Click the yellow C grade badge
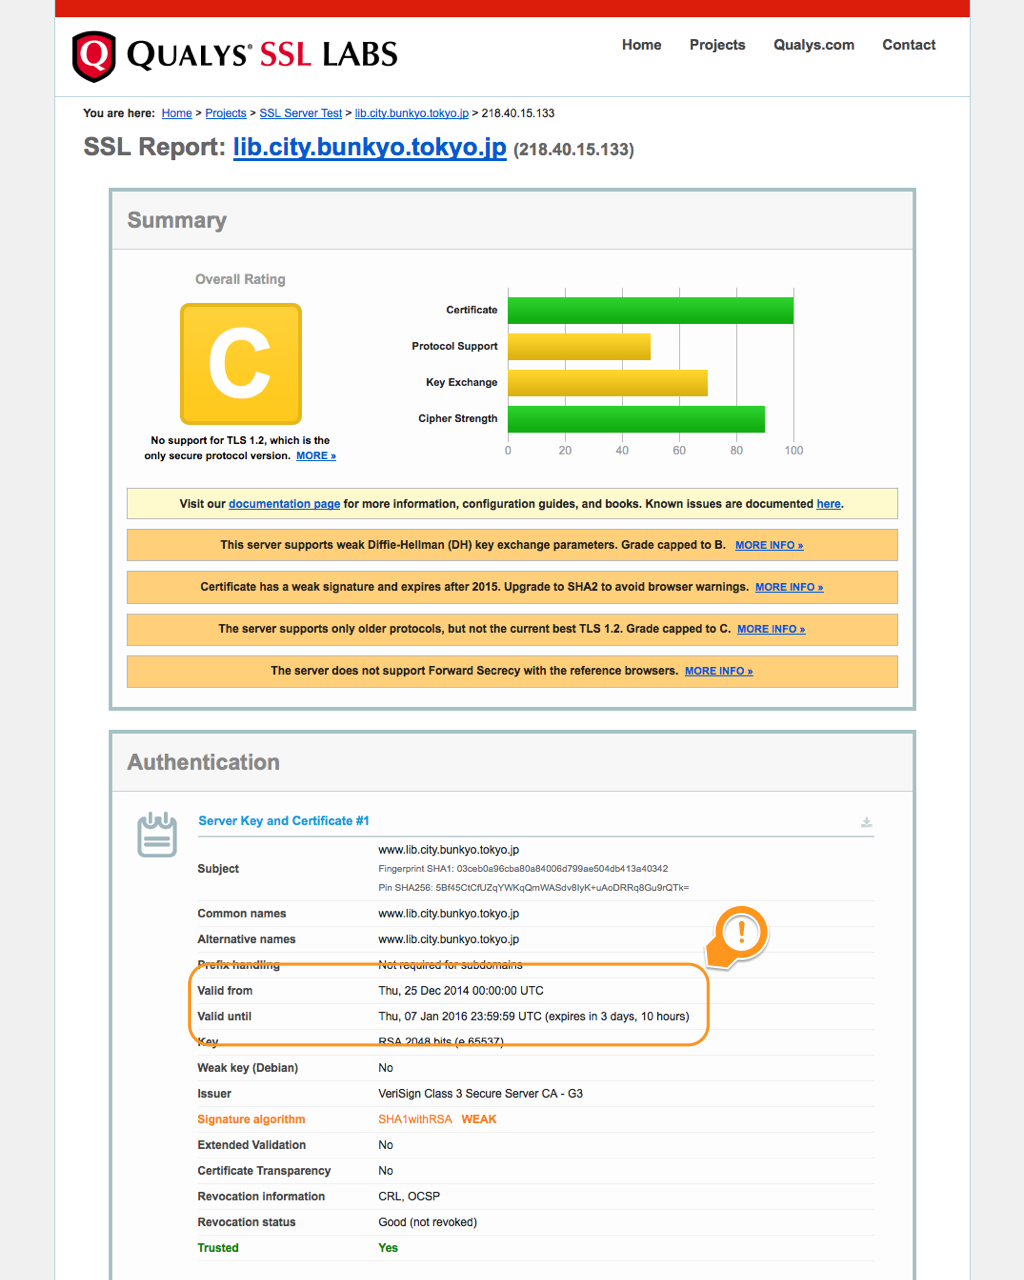Screen dimensions: 1024x1280 click(241, 364)
